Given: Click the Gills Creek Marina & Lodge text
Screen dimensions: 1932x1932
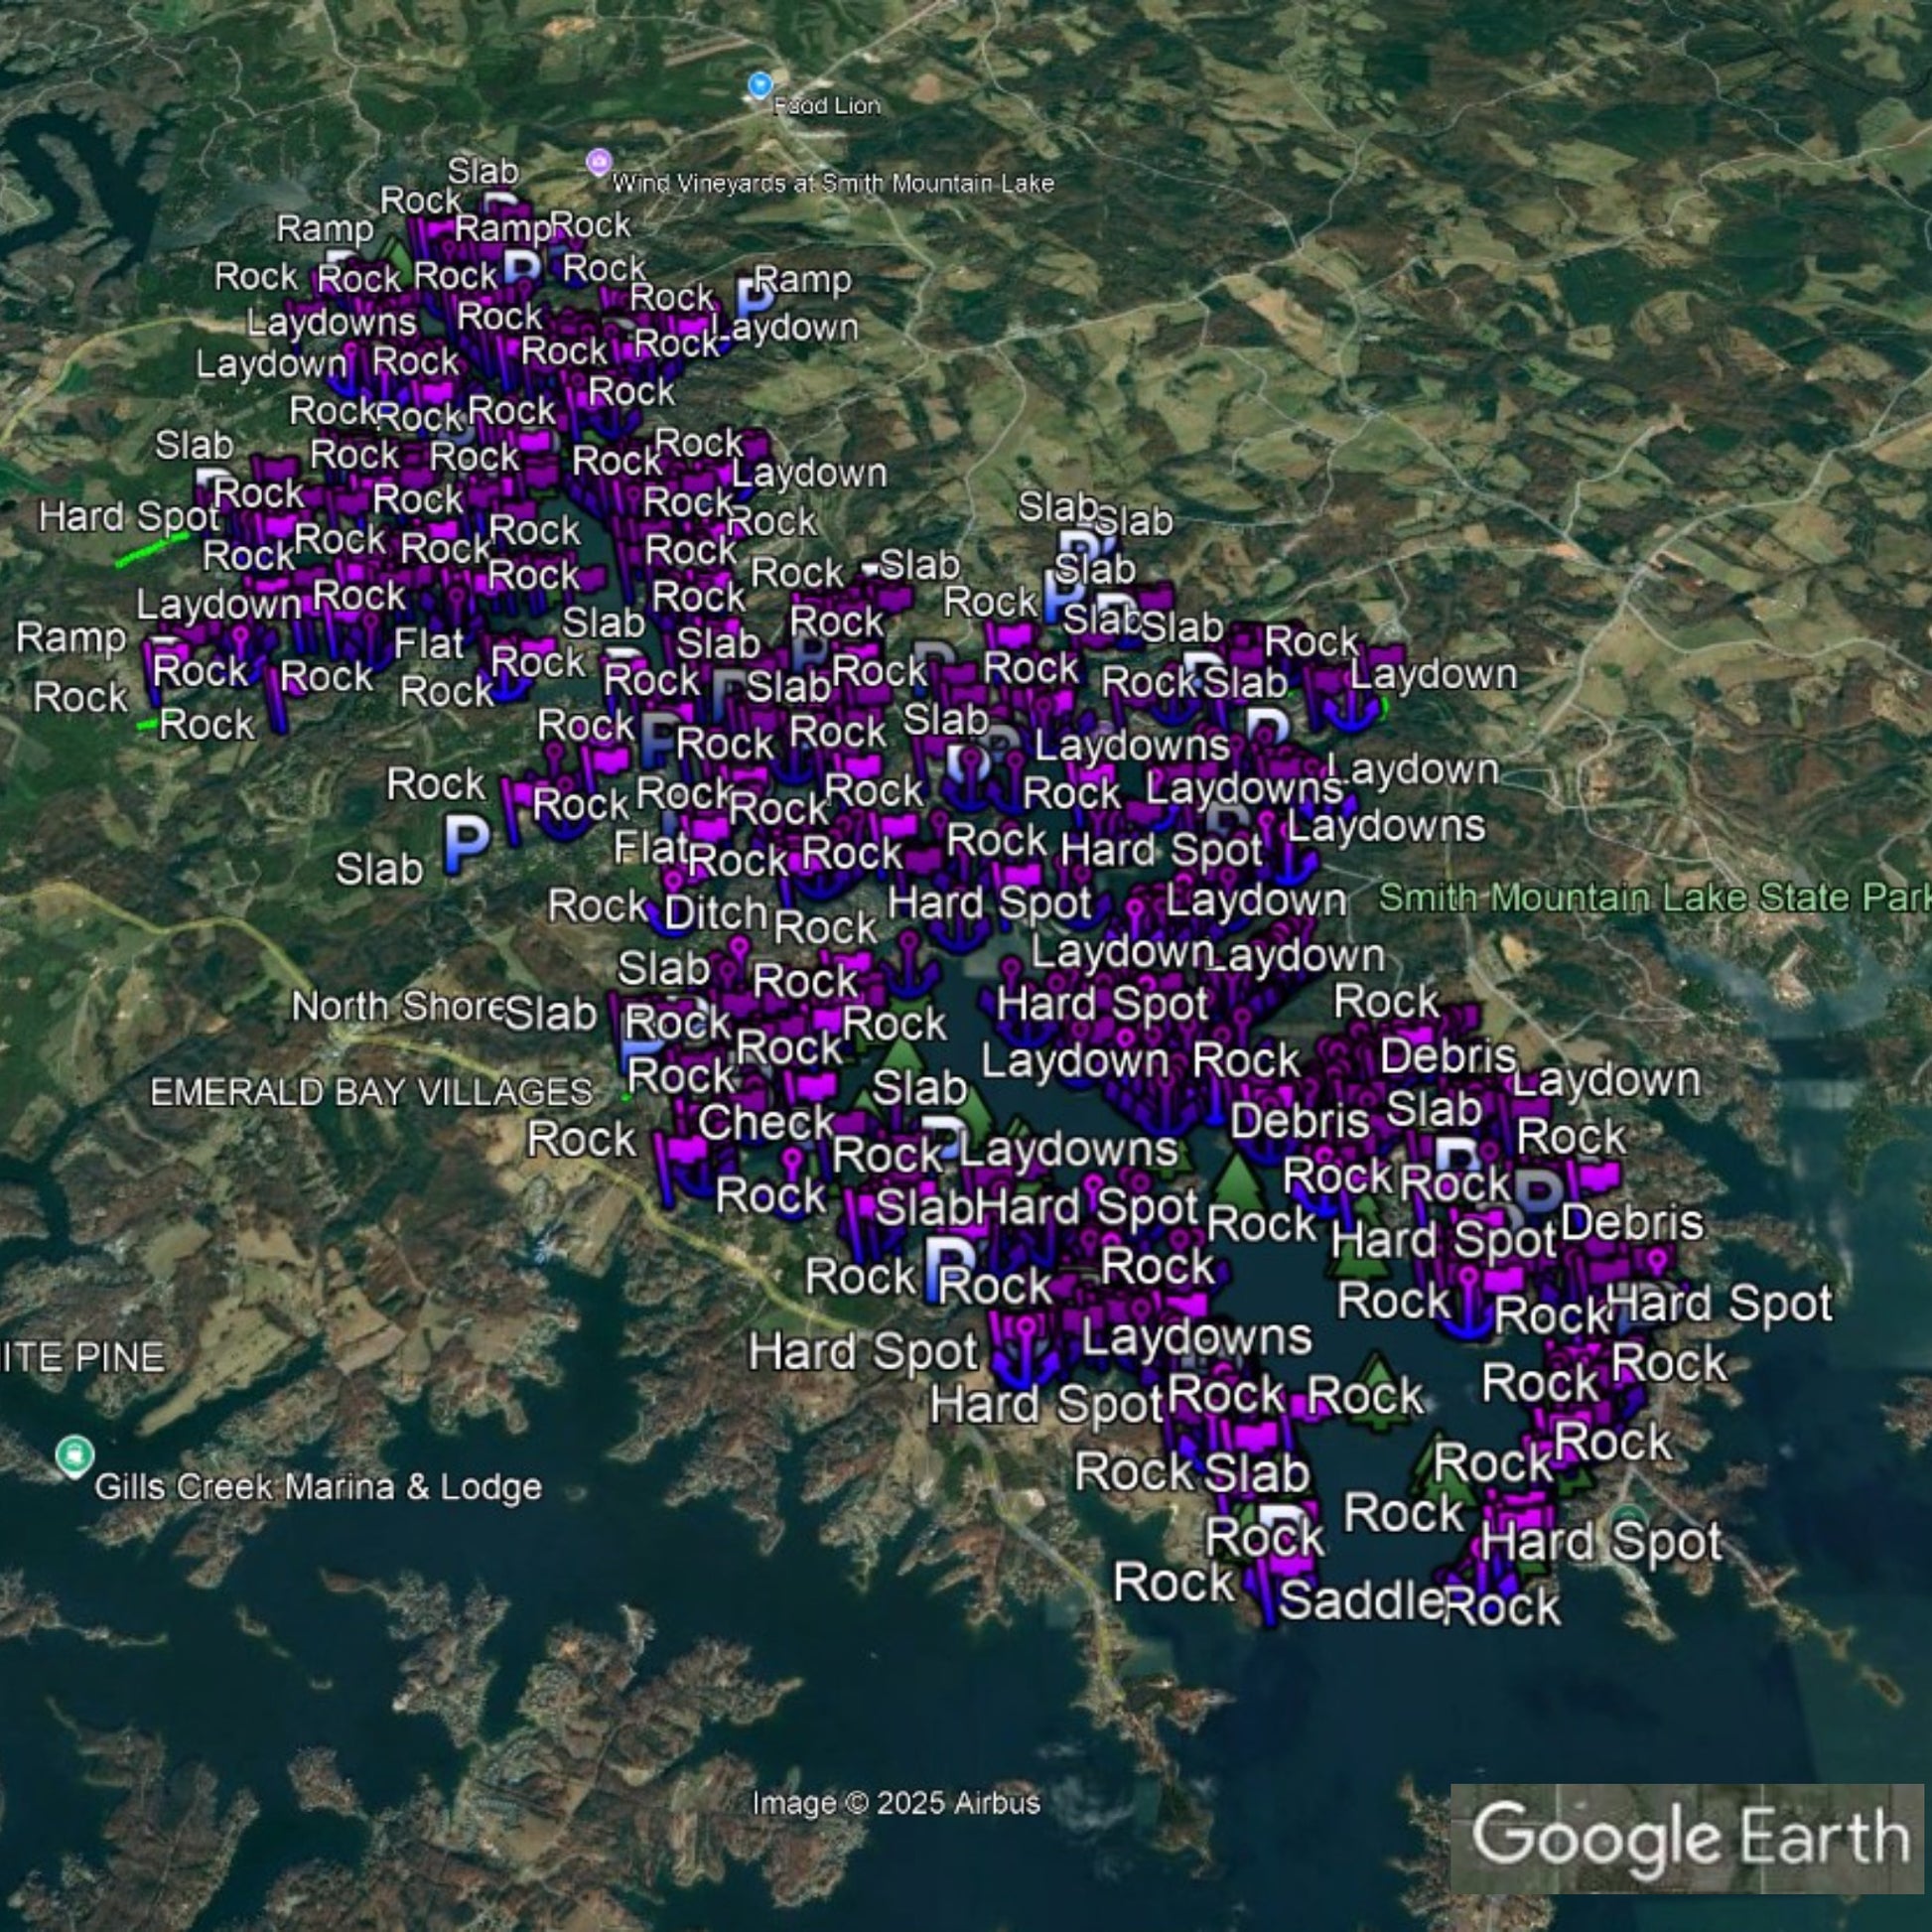Looking at the screenshot, I should (318, 1487).
